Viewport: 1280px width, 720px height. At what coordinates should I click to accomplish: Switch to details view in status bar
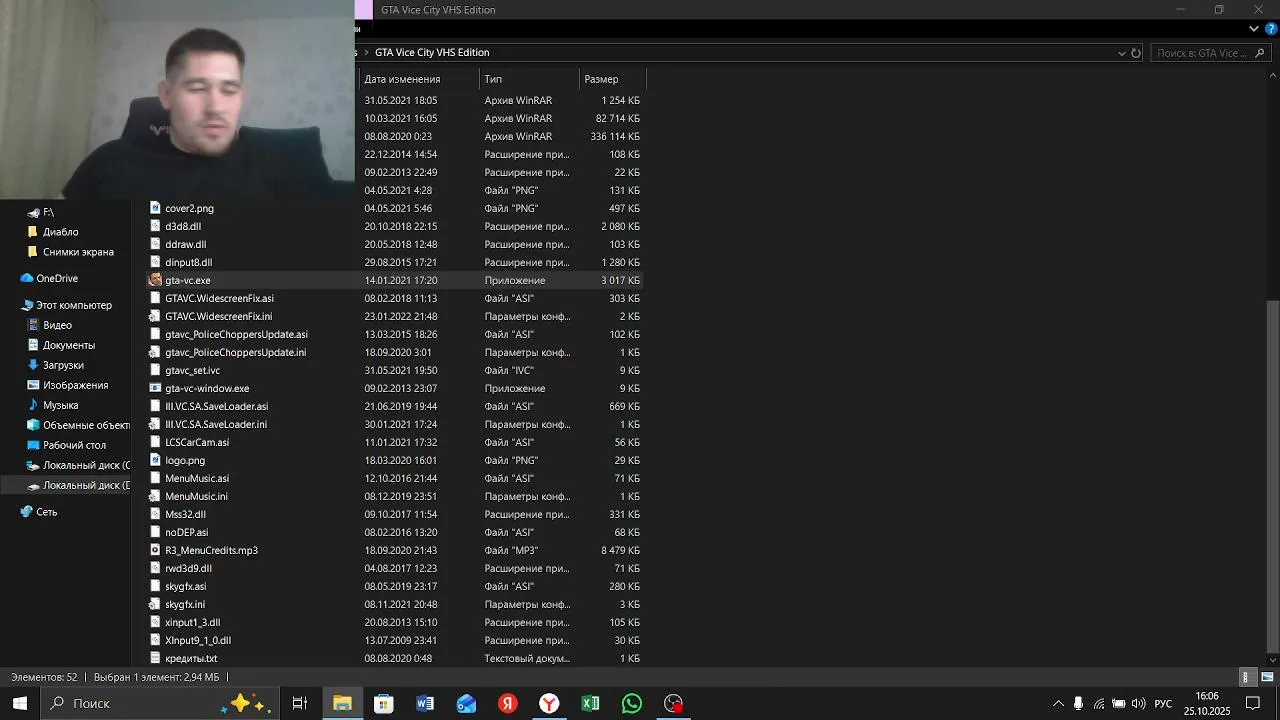tap(1246, 677)
